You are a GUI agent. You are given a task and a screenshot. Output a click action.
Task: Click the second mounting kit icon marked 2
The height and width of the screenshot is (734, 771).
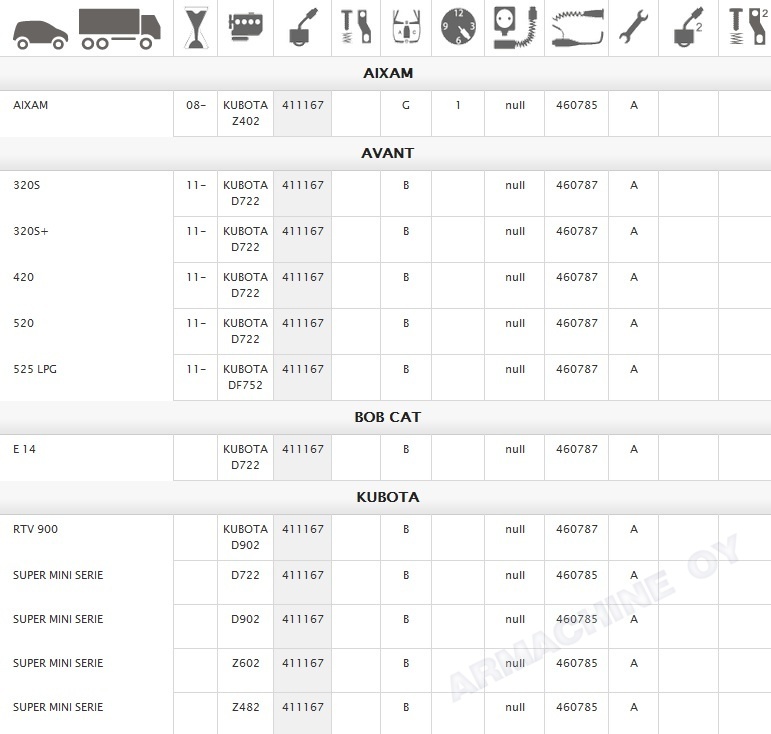coord(748,27)
